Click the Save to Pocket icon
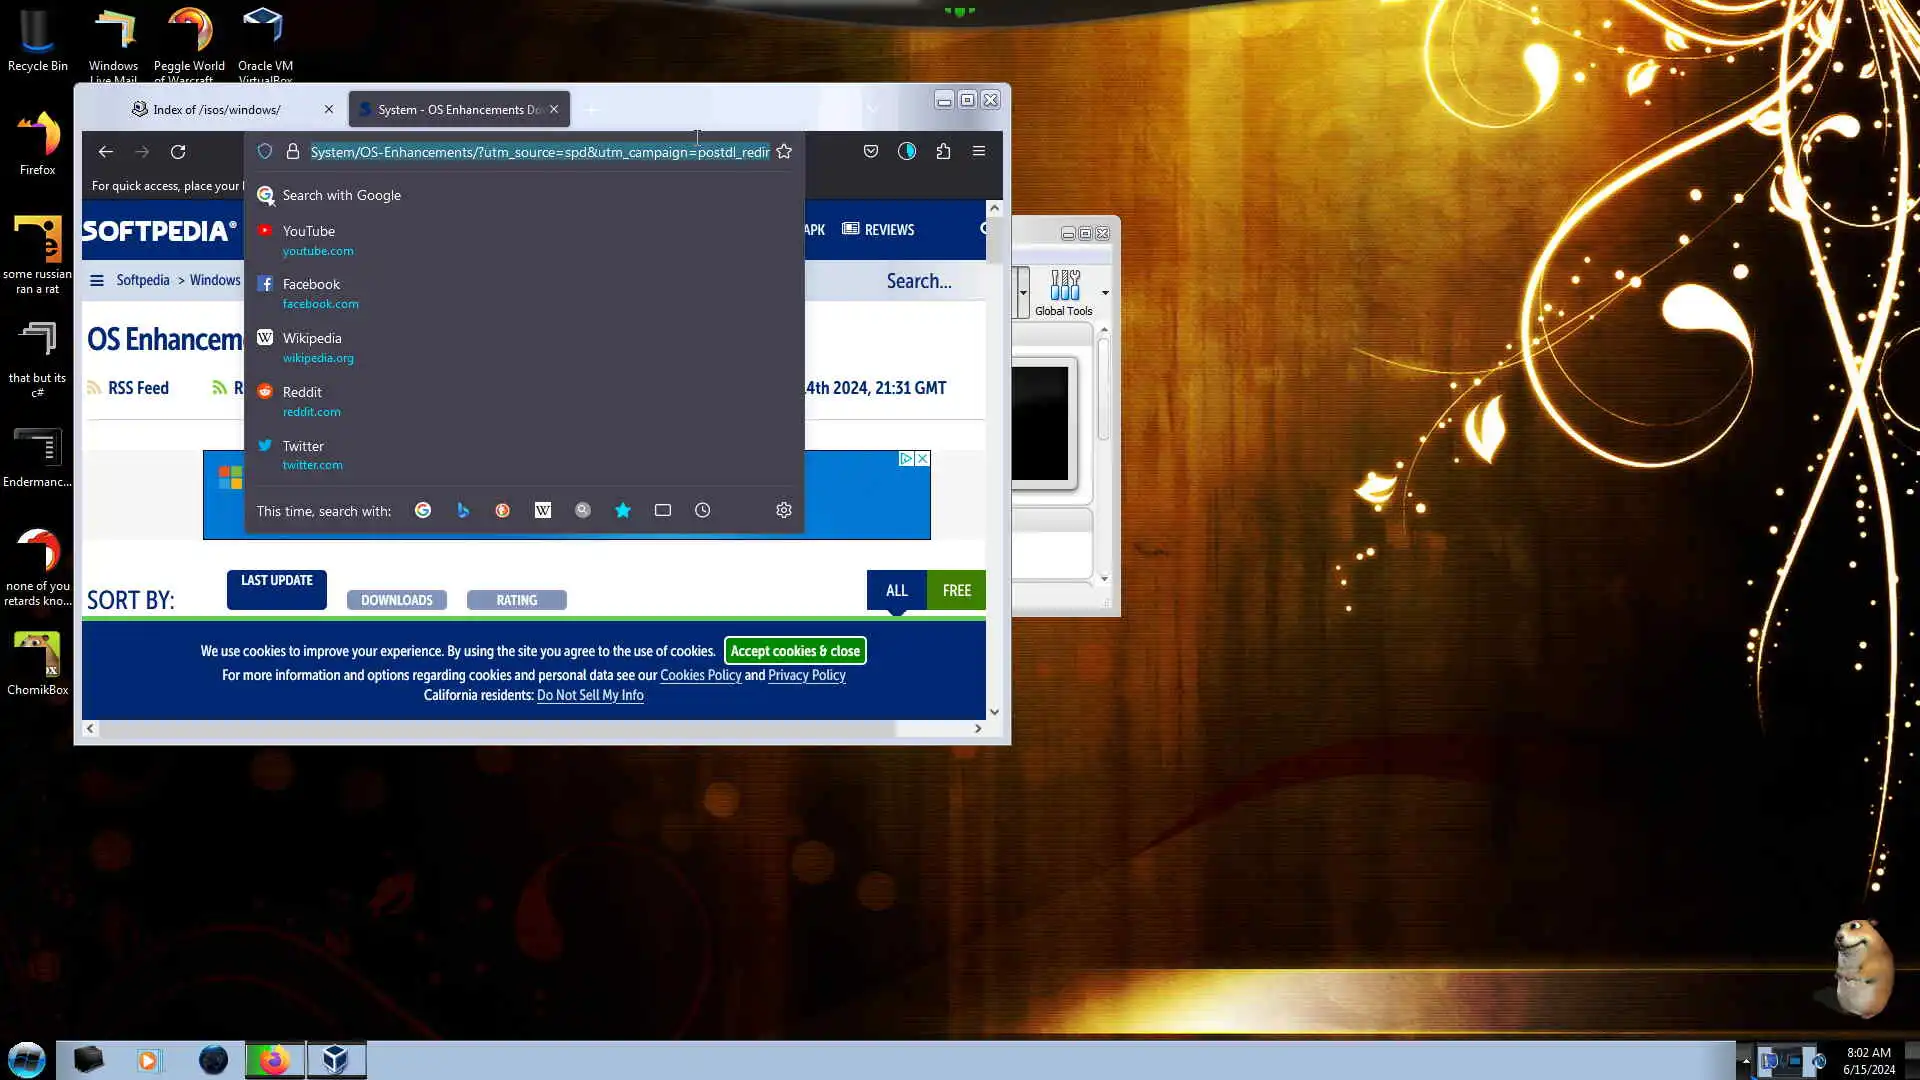 (x=871, y=152)
